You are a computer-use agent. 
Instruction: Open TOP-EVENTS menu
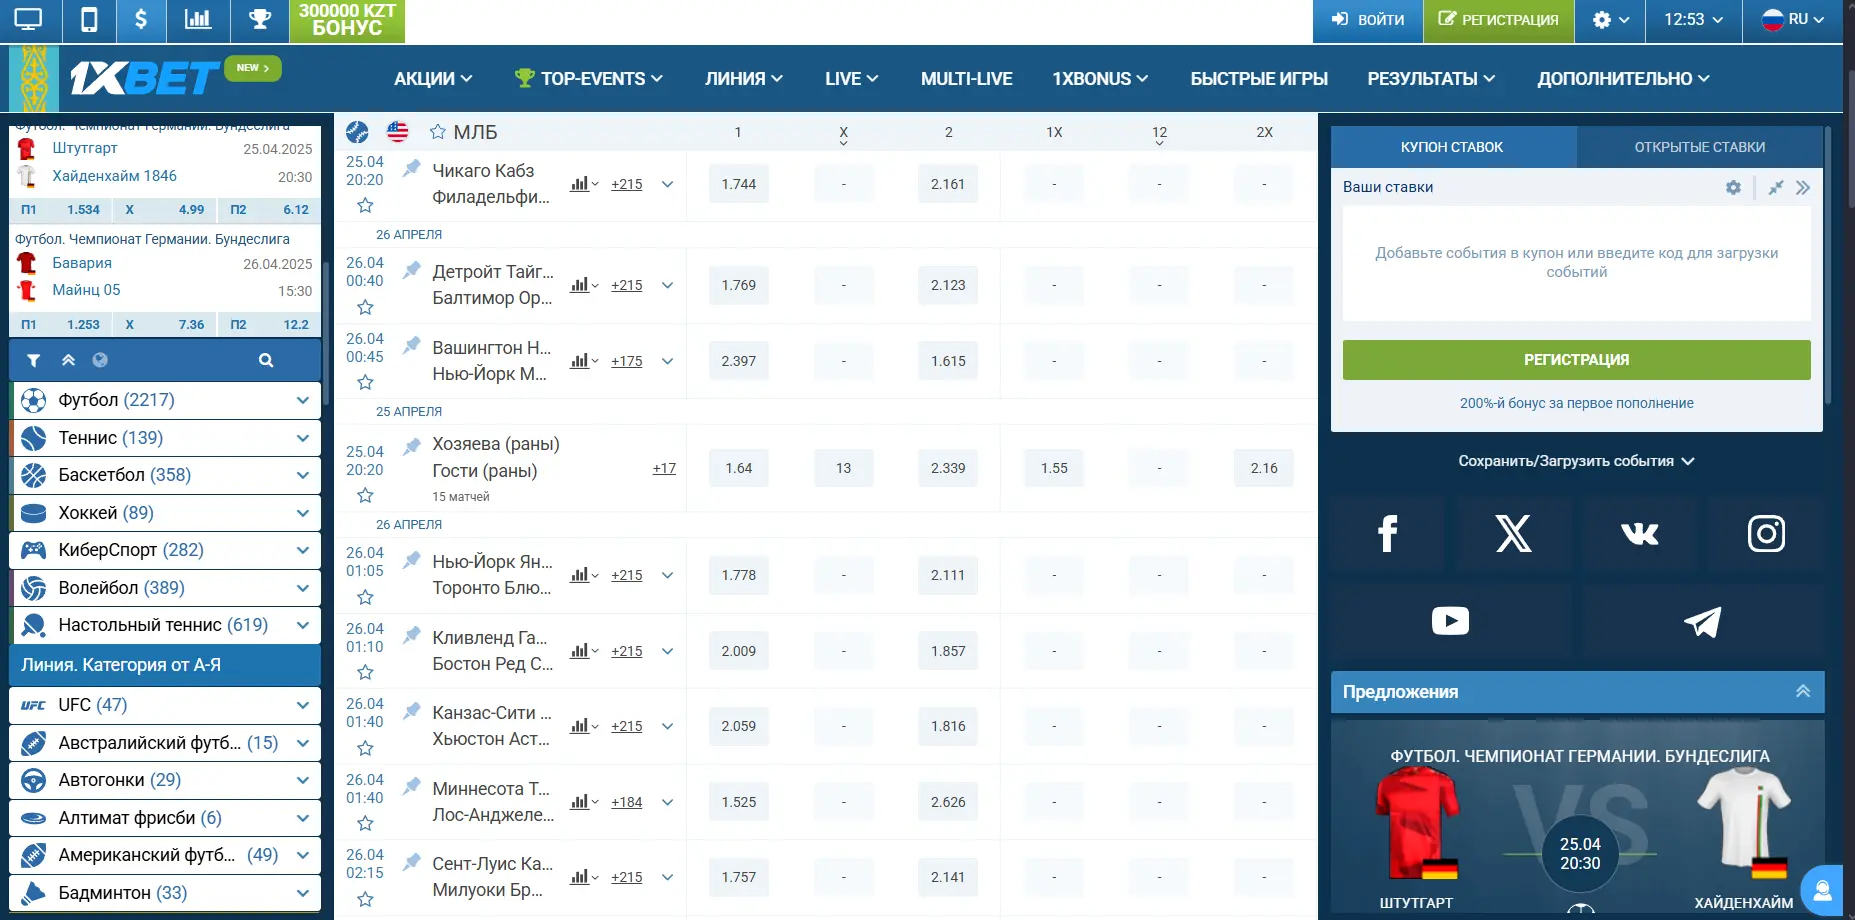(588, 79)
